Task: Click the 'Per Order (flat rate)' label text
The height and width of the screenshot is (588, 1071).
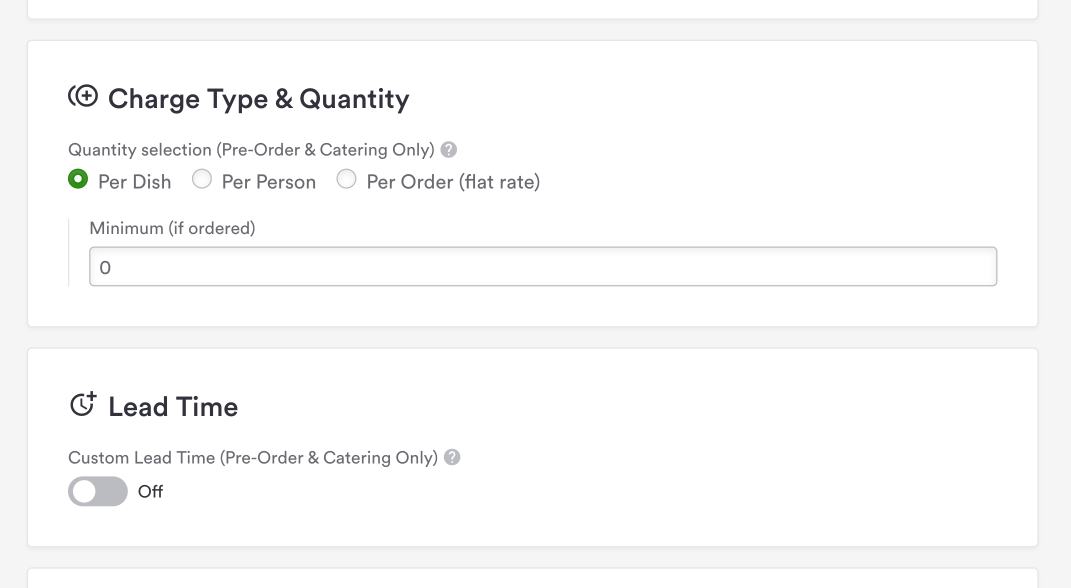Action: coord(453,182)
